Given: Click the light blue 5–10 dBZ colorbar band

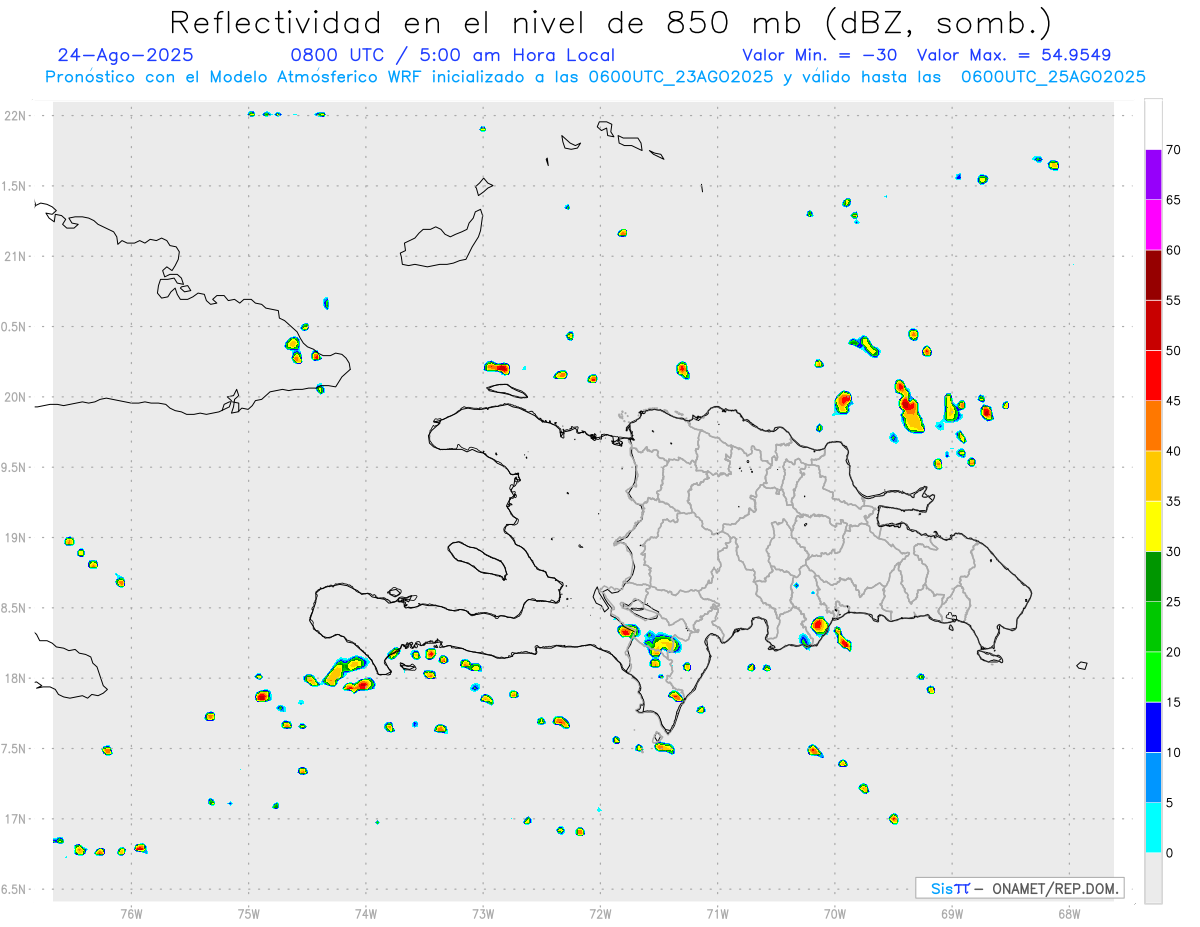Looking at the screenshot, I should [1153, 777].
